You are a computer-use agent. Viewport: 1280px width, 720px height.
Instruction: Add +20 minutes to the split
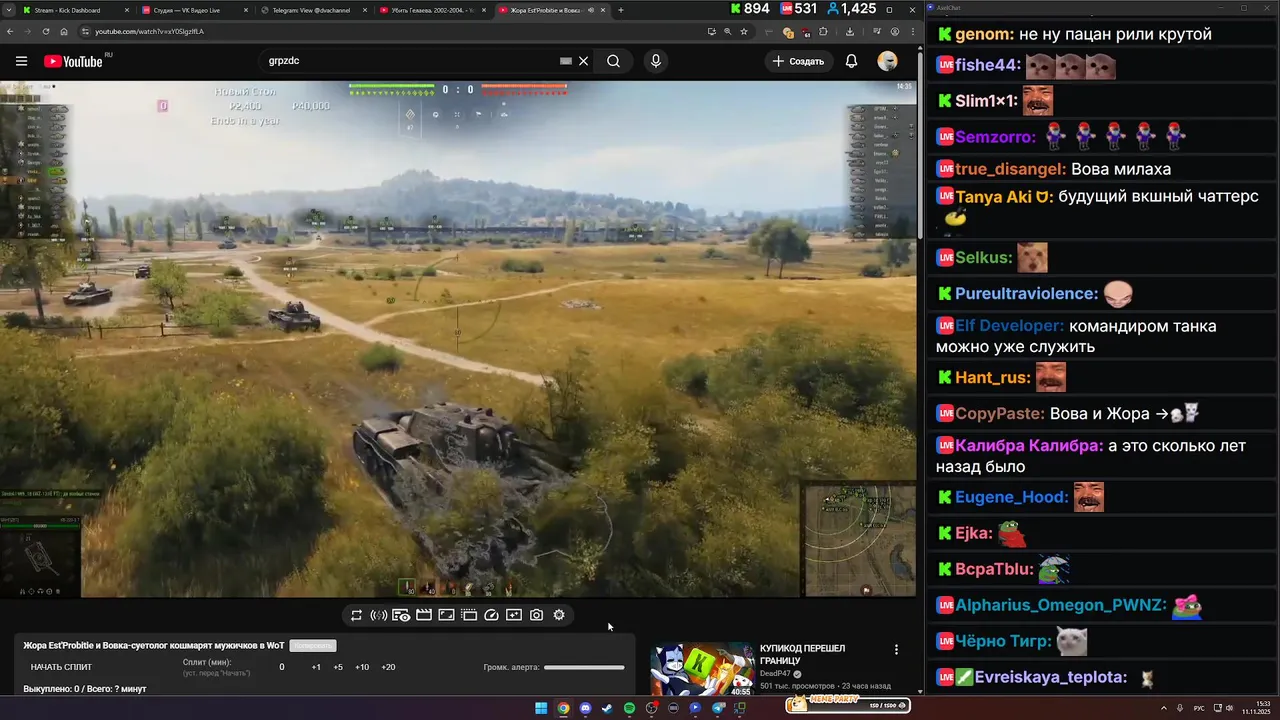tap(388, 667)
